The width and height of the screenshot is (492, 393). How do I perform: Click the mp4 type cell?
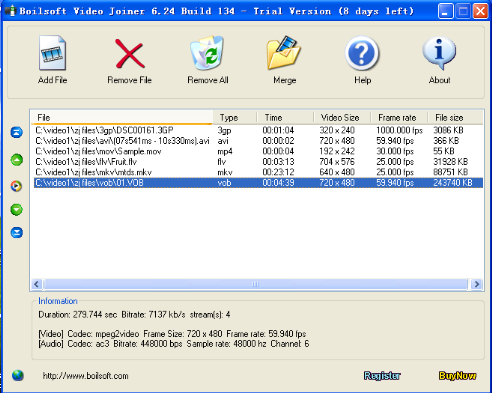(x=225, y=152)
